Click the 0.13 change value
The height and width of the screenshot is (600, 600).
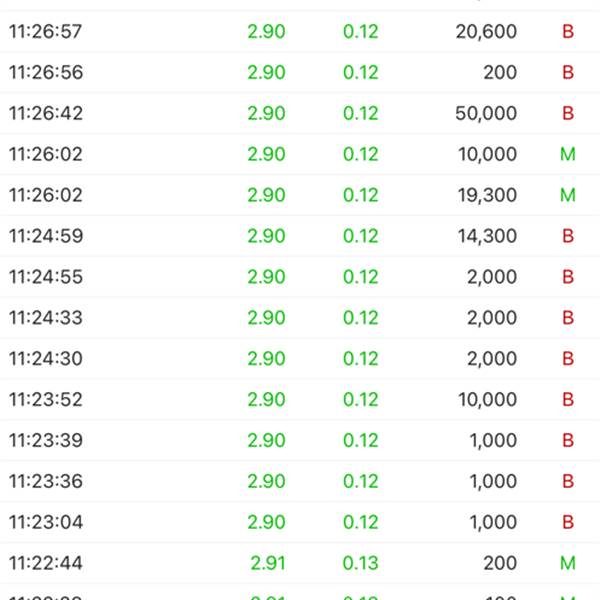pyautogui.click(x=360, y=563)
